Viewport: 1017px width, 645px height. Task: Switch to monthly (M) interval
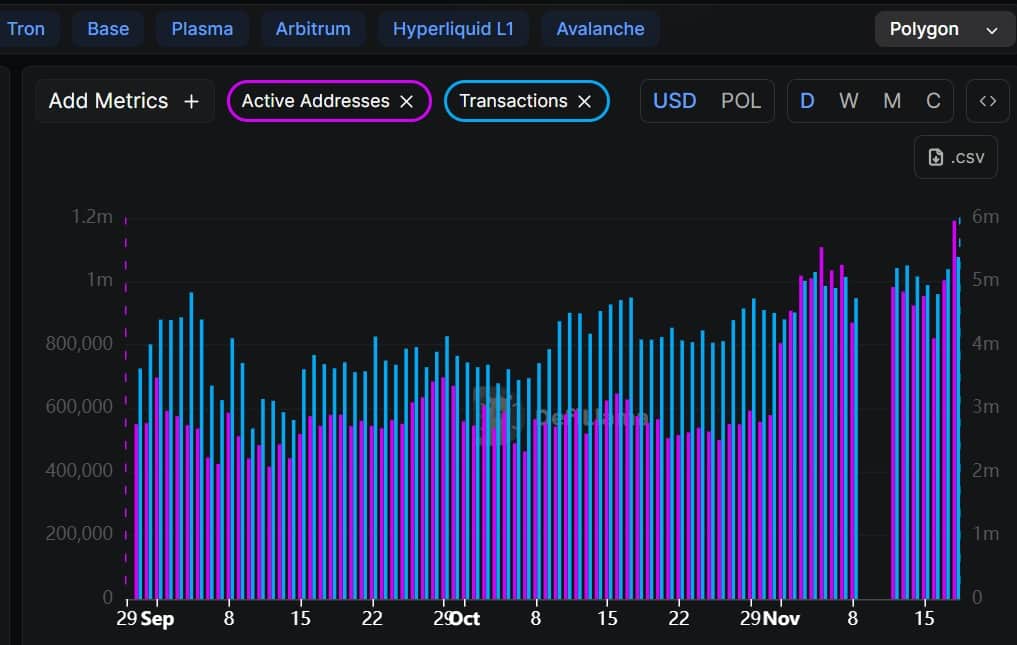tap(891, 100)
